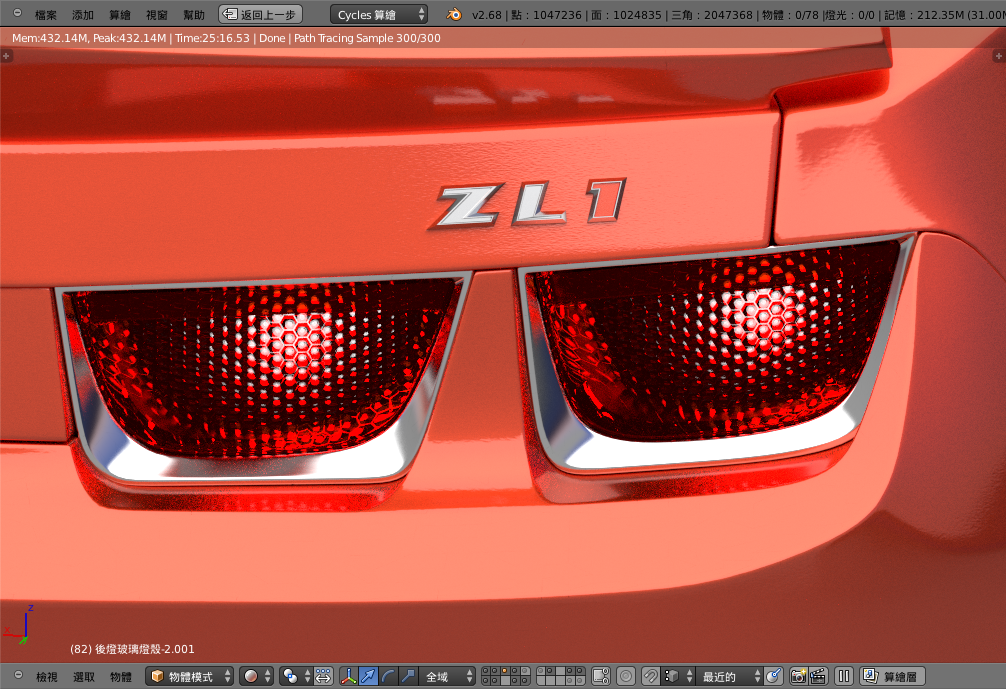Select the translate manipulator arrow icon
This screenshot has width=1006, height=689.
click(369, 677)
